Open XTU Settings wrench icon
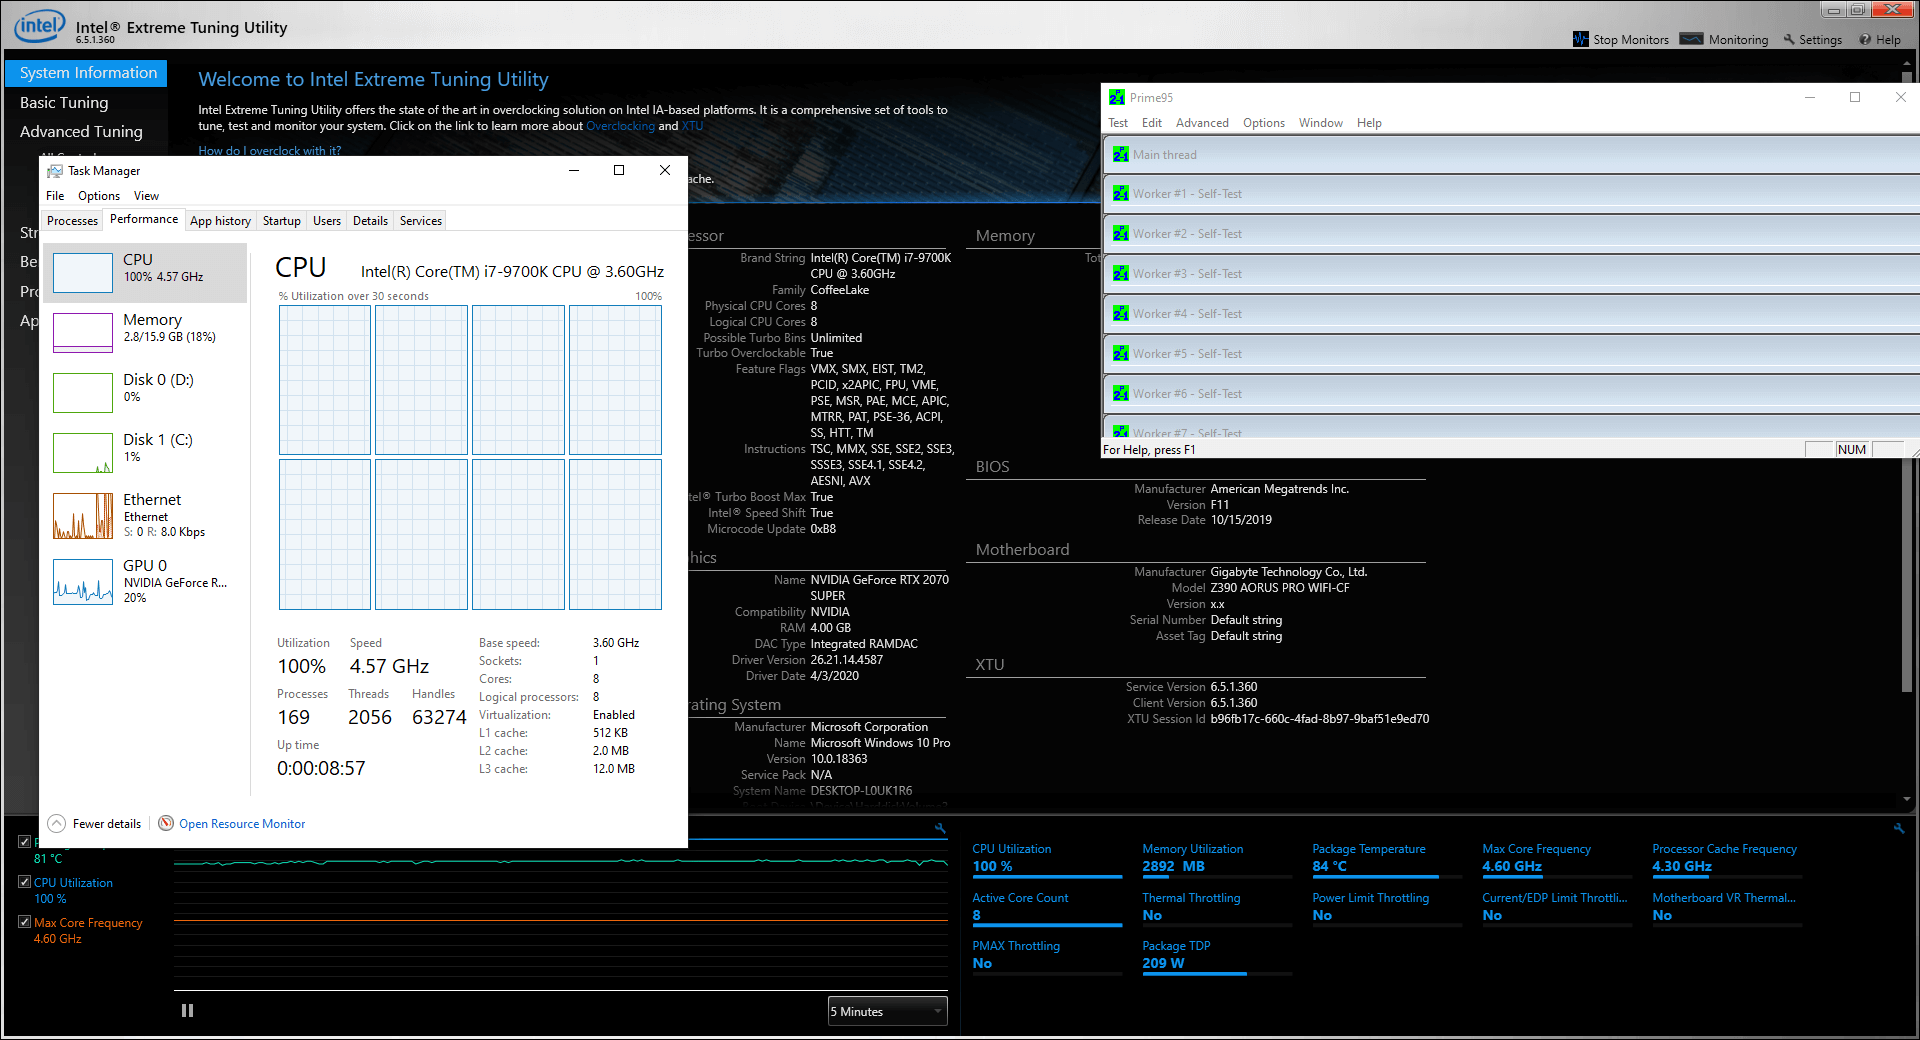This screenshot has height=1040, width=1920. click(x=1789, y=40)
